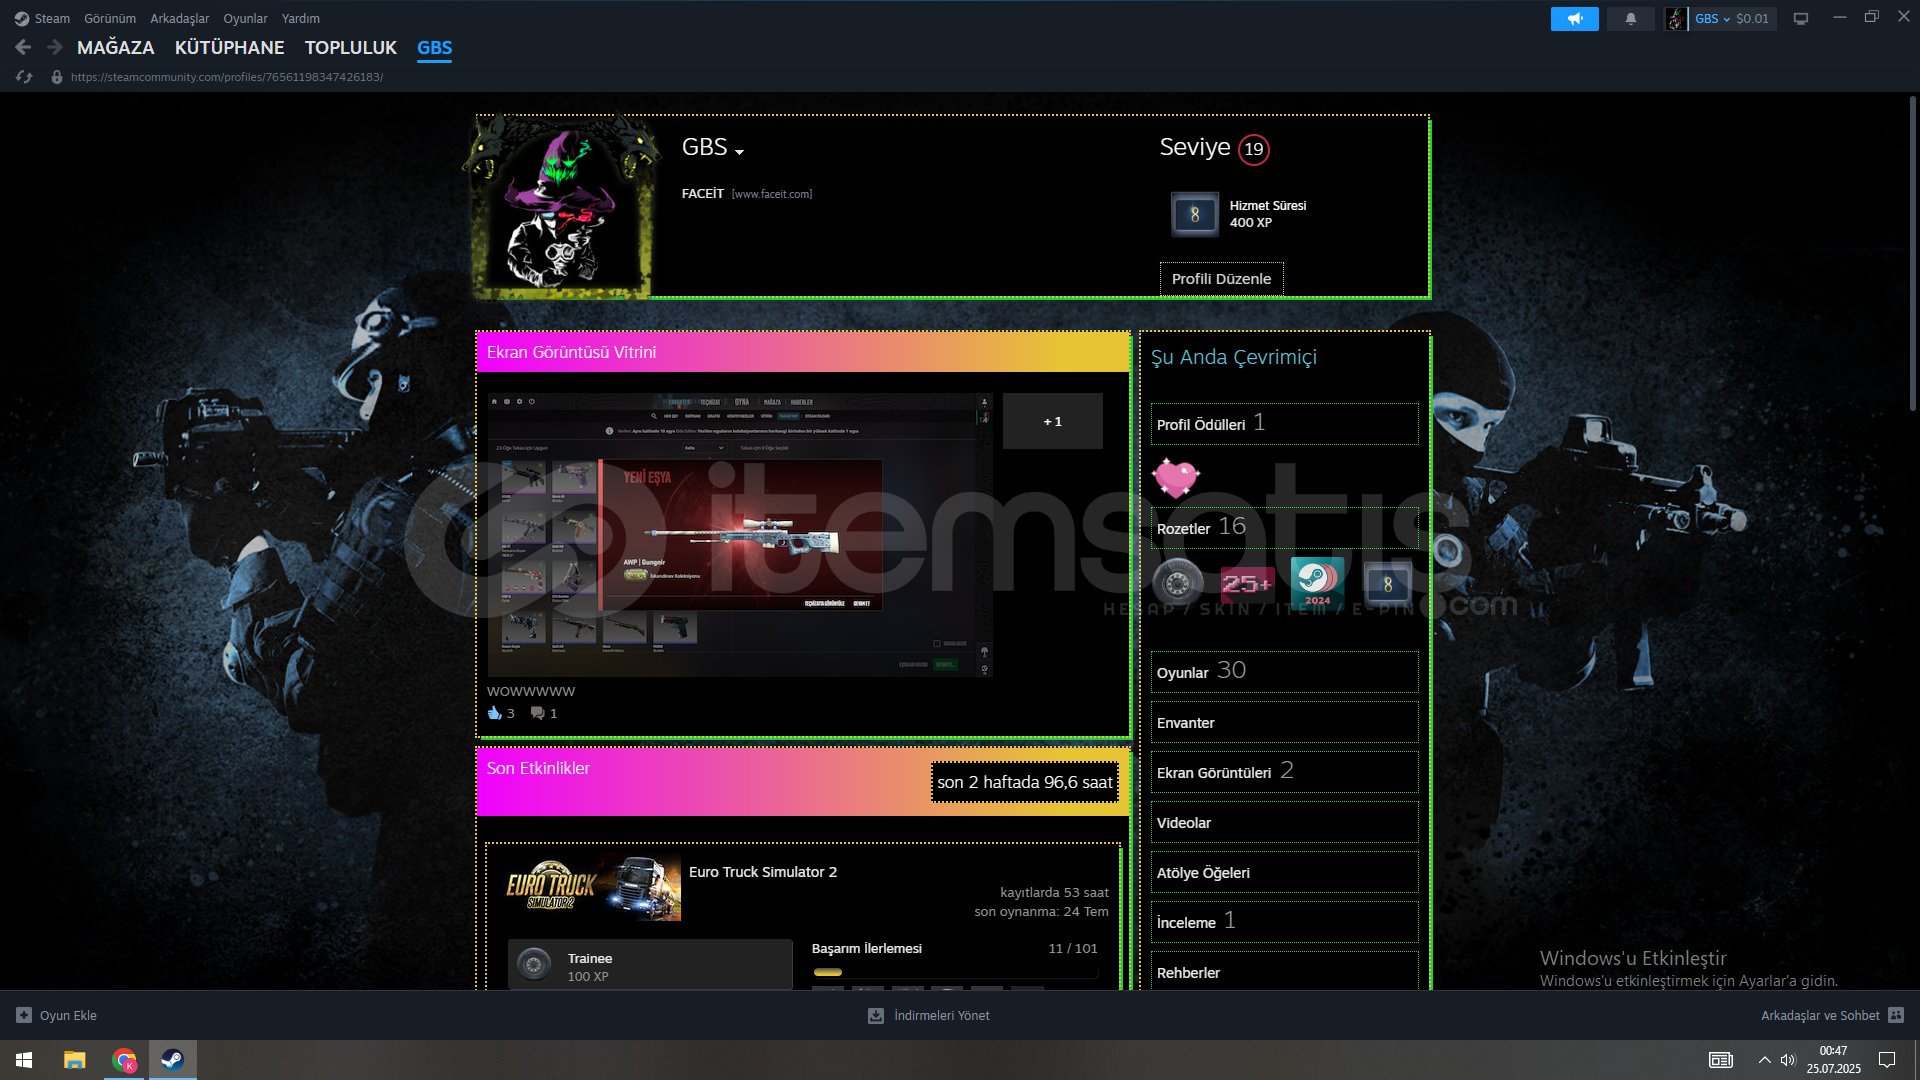Viewport: 1920px width, 1080px height.
Task: Switch to the MAĞAZA tab
Action: click(116, 48)
